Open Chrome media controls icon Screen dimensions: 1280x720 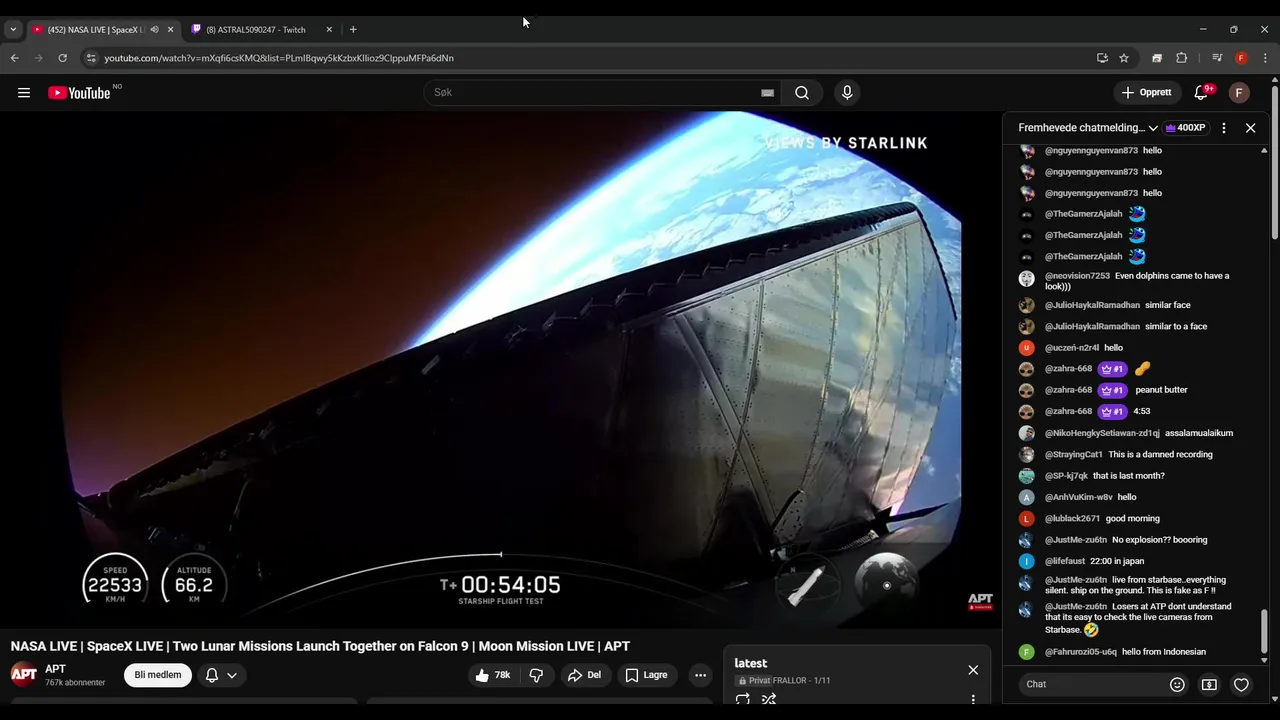tap(1217, 58)
